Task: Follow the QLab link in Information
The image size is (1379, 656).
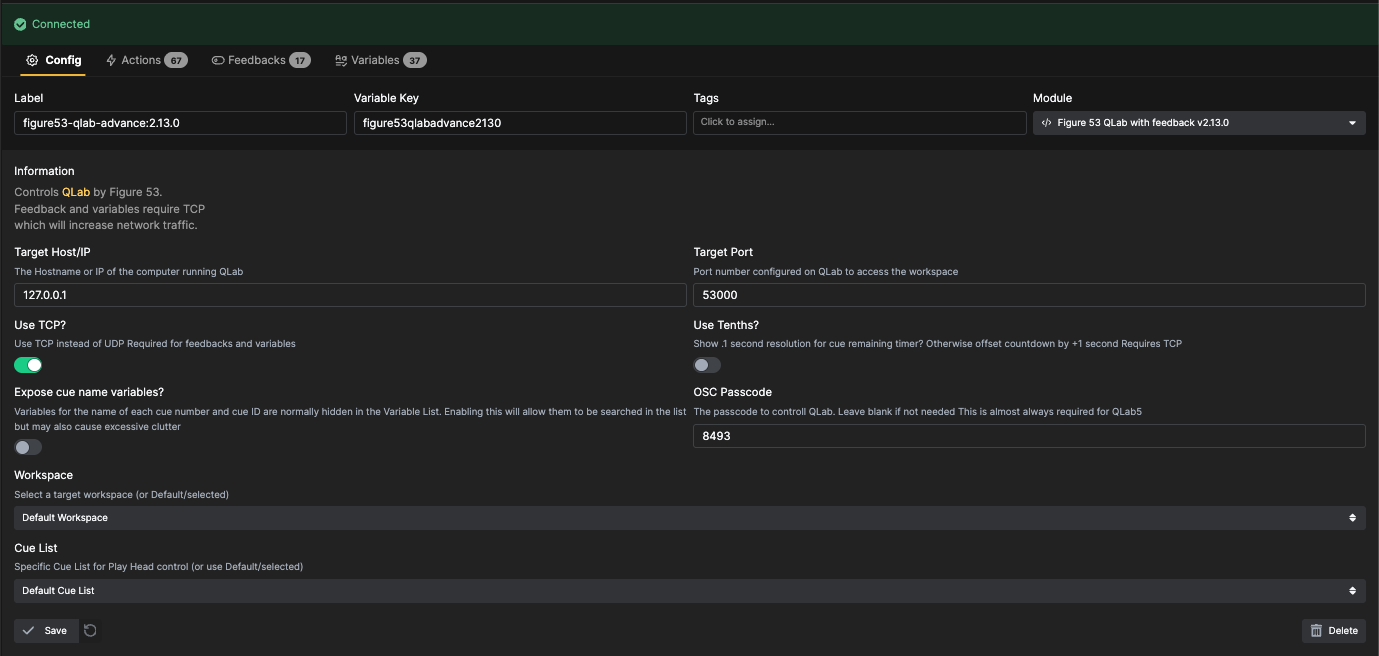Action: tap(76, 191)
